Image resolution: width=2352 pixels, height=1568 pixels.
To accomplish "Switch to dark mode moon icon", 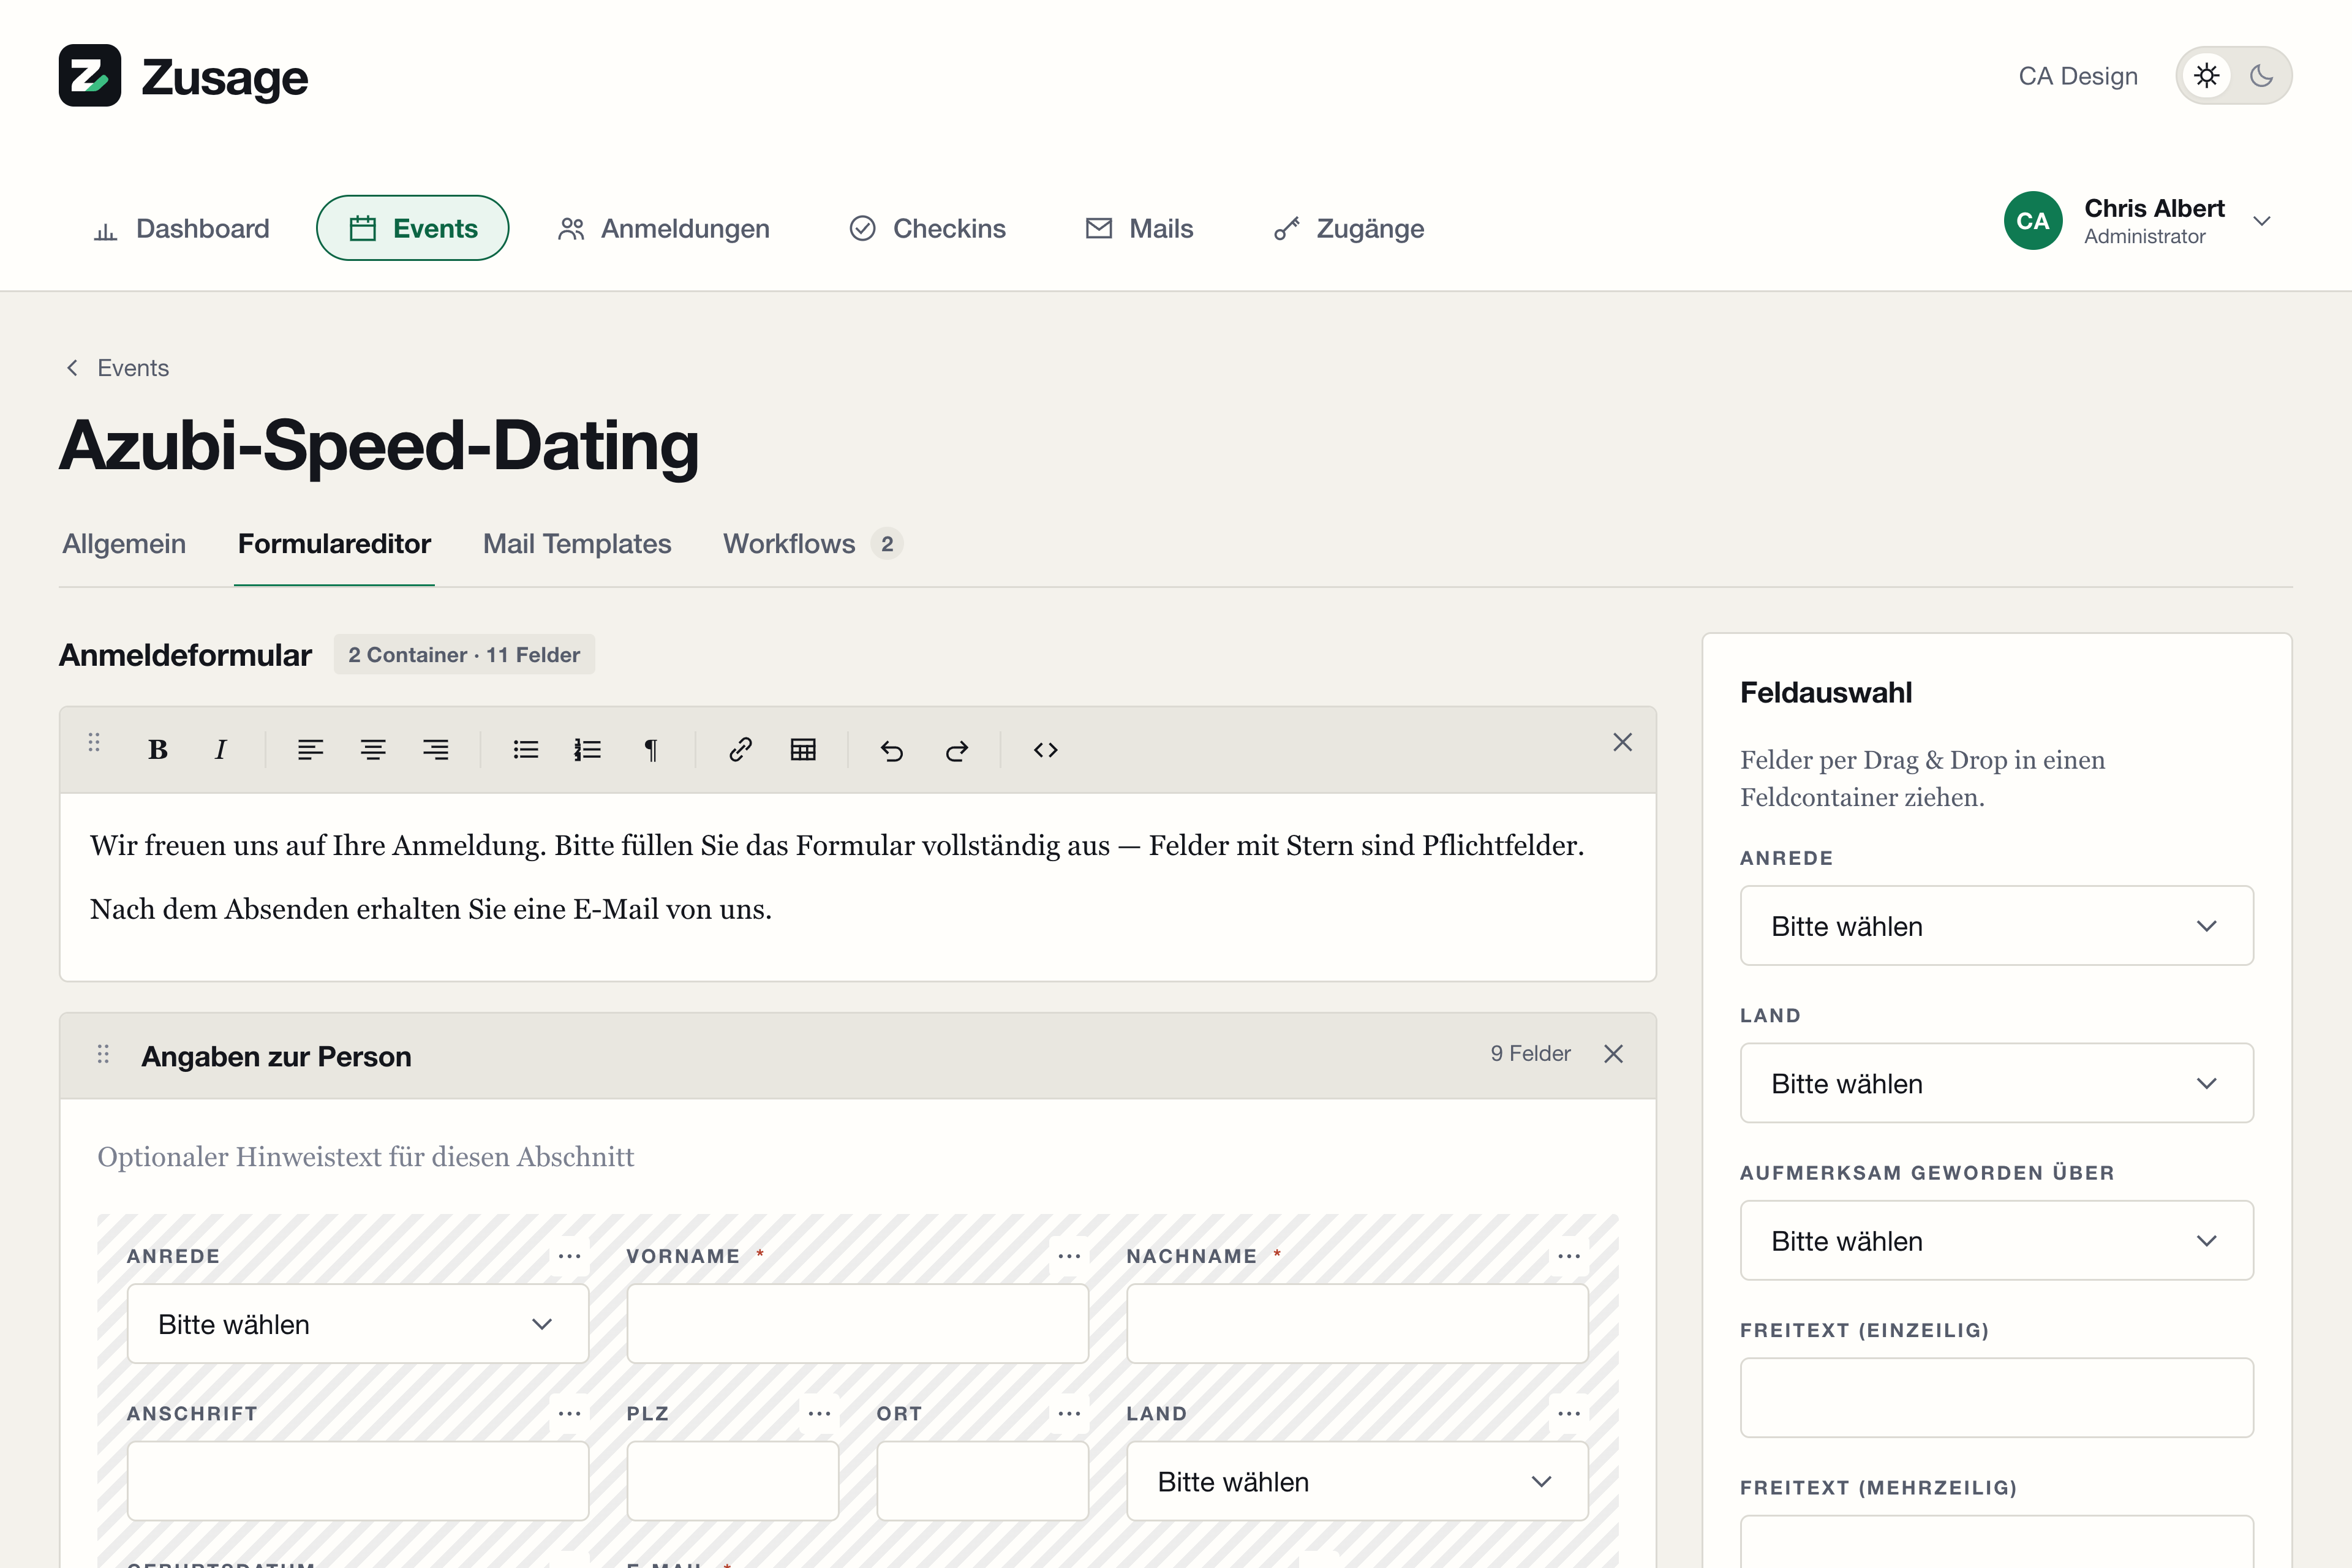I will point(2261,76).
